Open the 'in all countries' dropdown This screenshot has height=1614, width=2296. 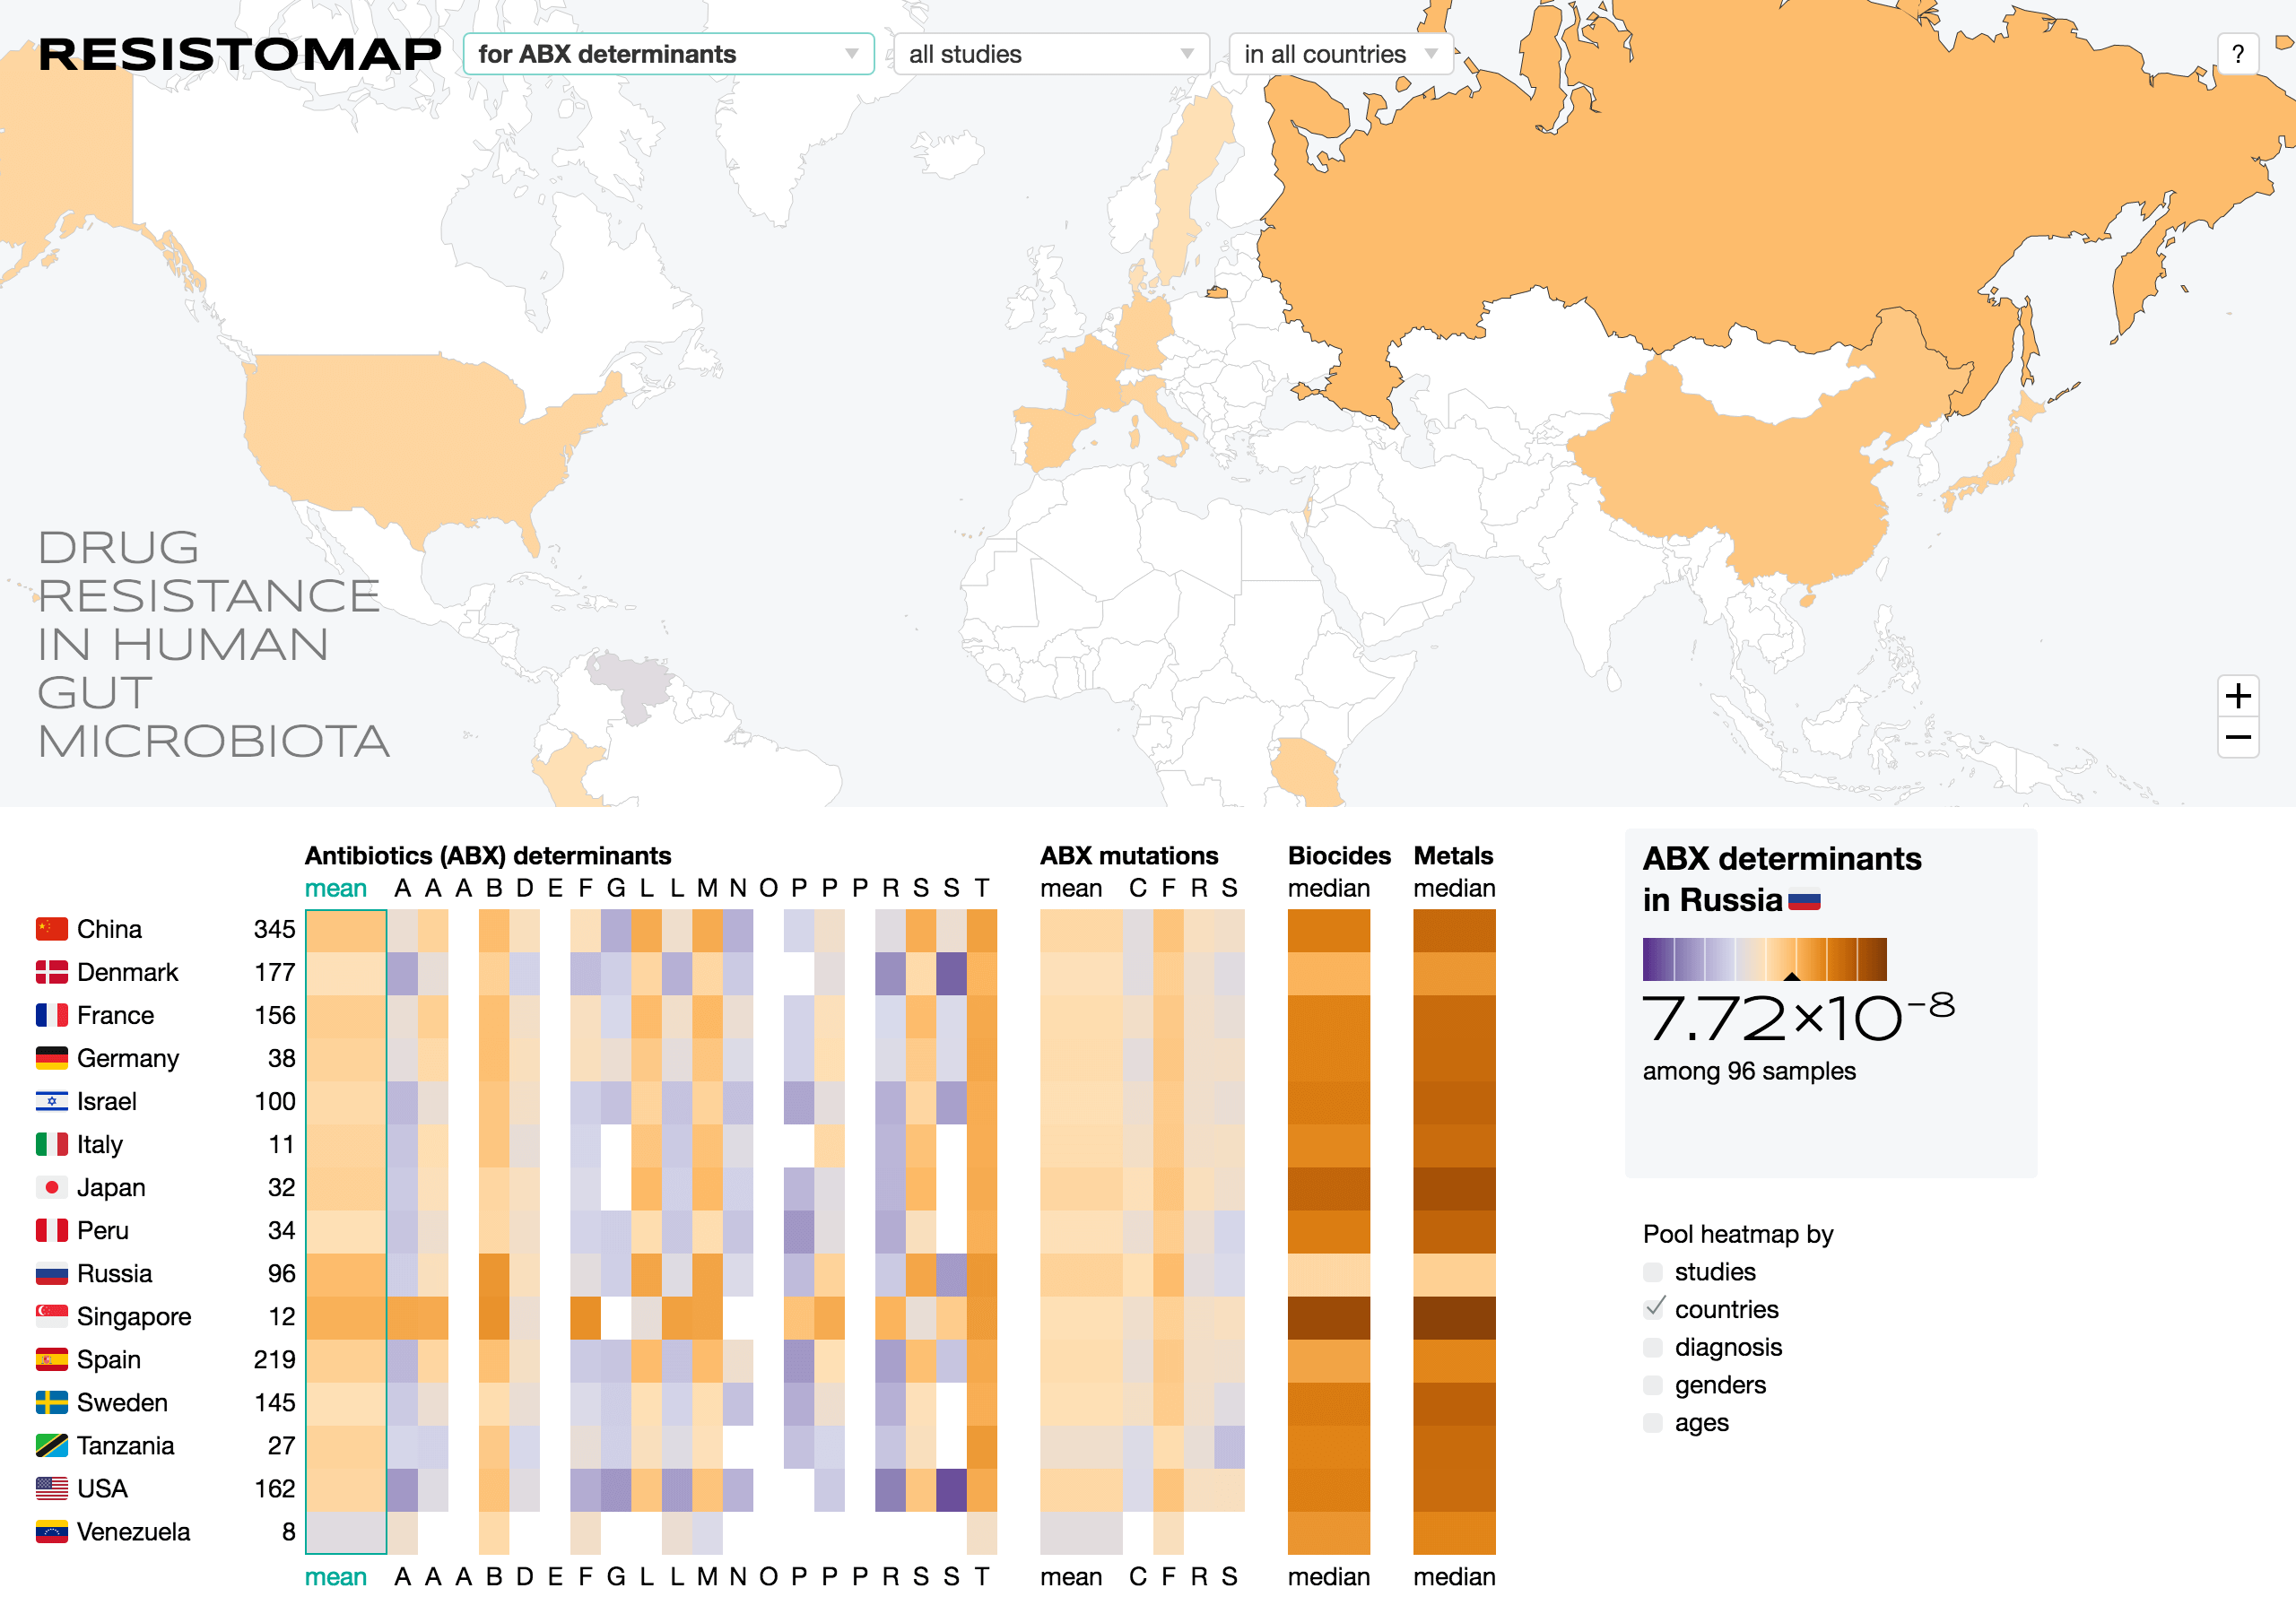click(1340, 54)
